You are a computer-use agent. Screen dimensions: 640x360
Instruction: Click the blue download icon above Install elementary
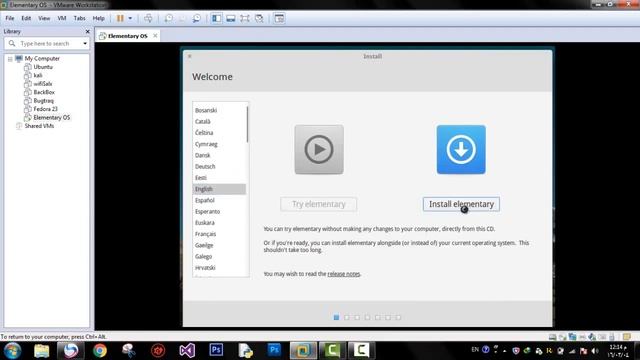461,150
